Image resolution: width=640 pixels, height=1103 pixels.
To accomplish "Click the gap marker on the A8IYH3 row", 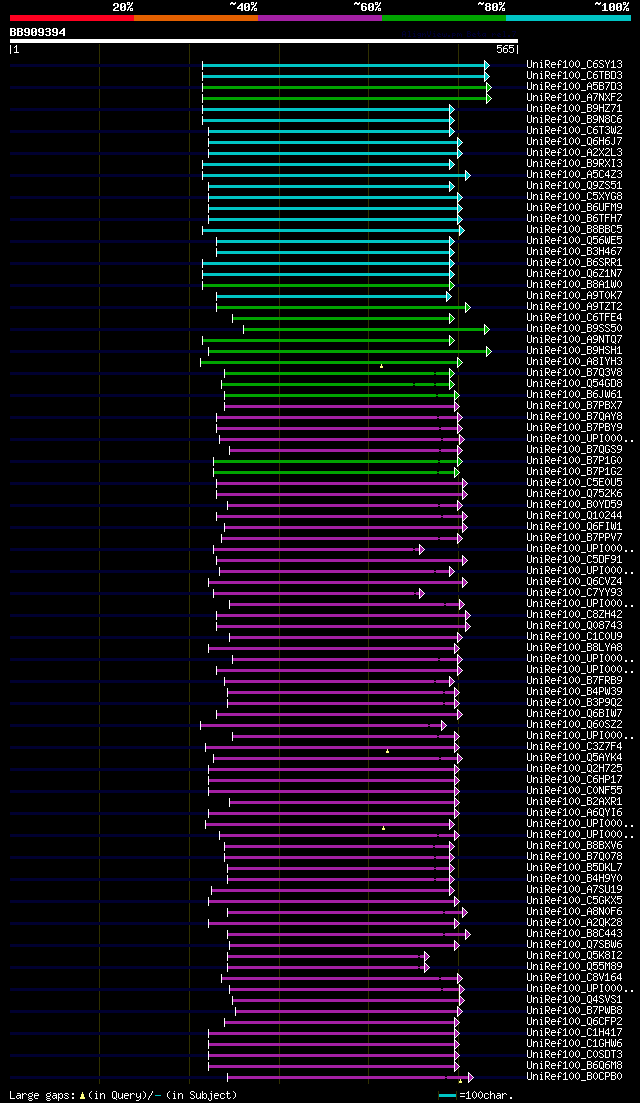I will pyautogui.click(x=381, y=366).
